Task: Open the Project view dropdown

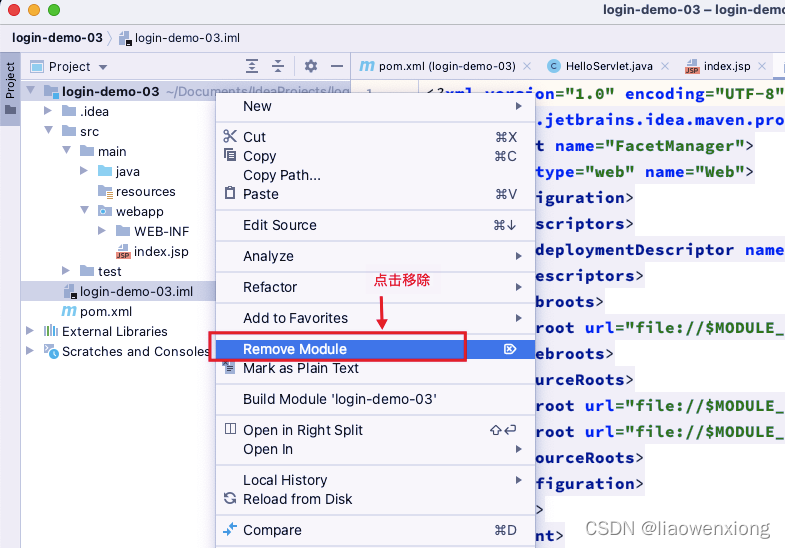Action: (x=103, y=67)
